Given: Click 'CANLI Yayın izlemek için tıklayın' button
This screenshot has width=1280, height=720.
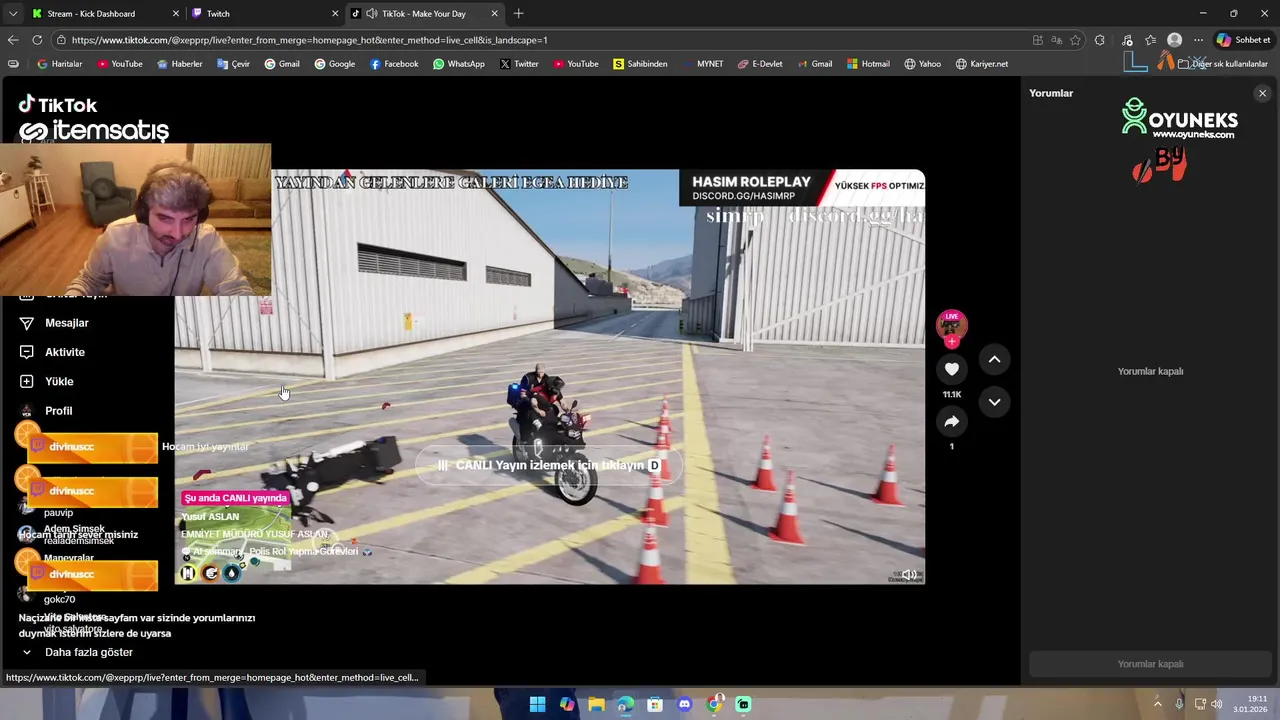Looking at the screenshot, I should pyautogui.click(x=549, y=465).
